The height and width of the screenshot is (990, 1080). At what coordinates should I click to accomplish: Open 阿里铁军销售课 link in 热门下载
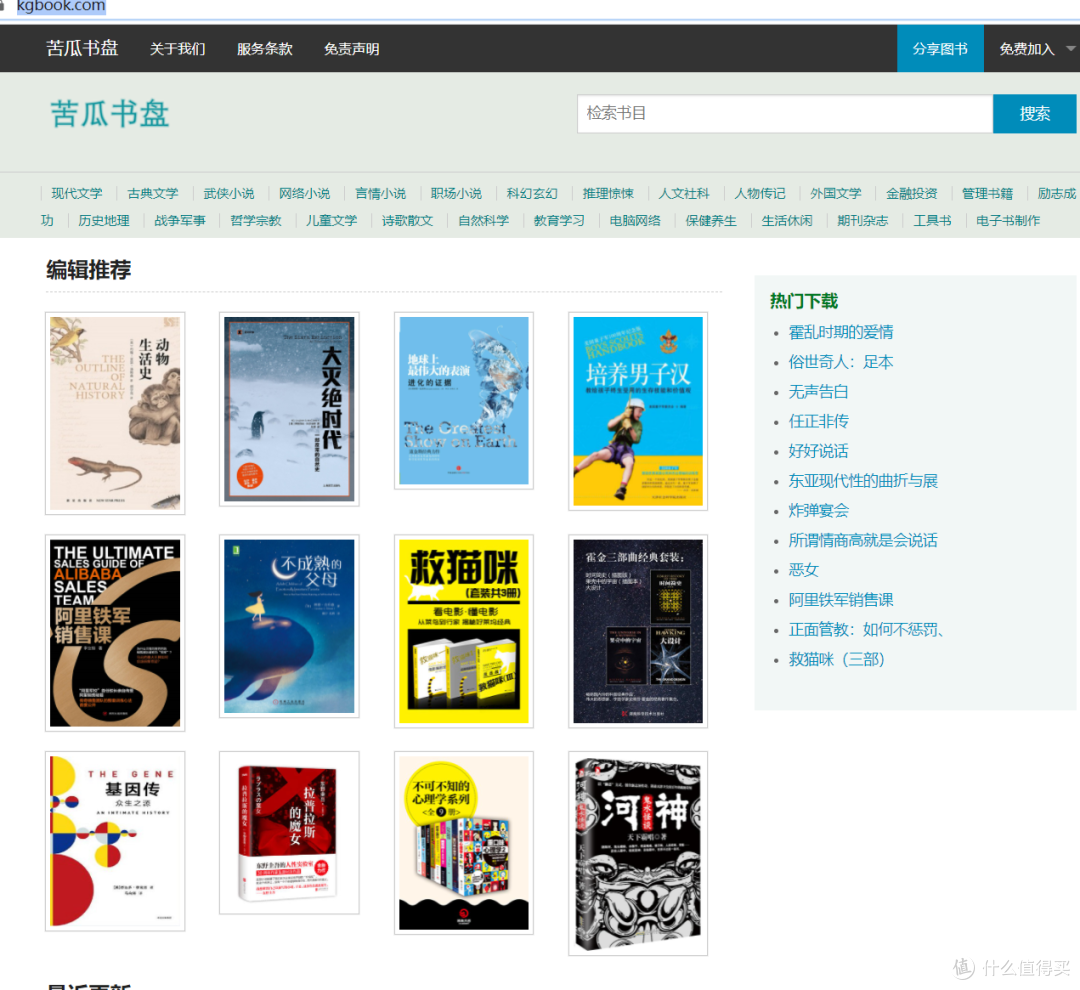840,600
